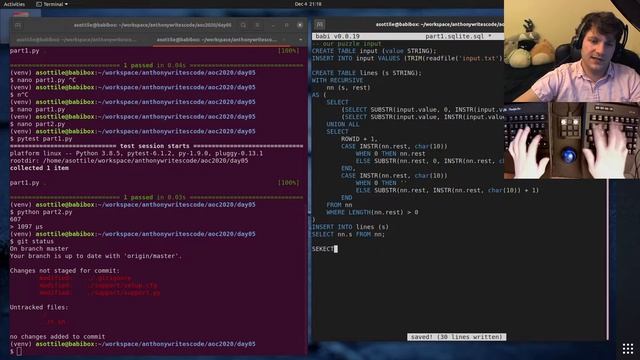The width and height of the screenshot is (640, 360).
Task: Click 'INSERT INTO input VALUES' line
Action: click(x=408, y=58)
